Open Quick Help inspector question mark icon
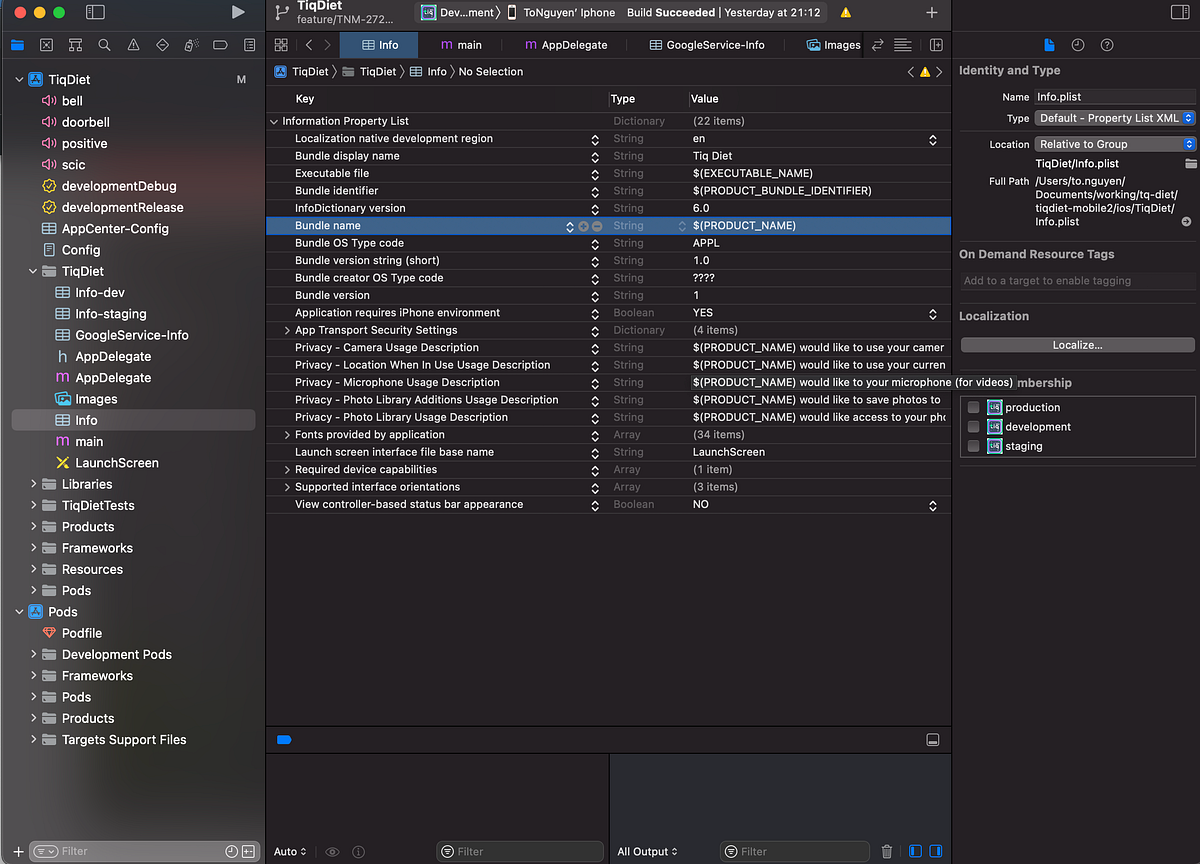1200x864 pixels. [1106, 45]
